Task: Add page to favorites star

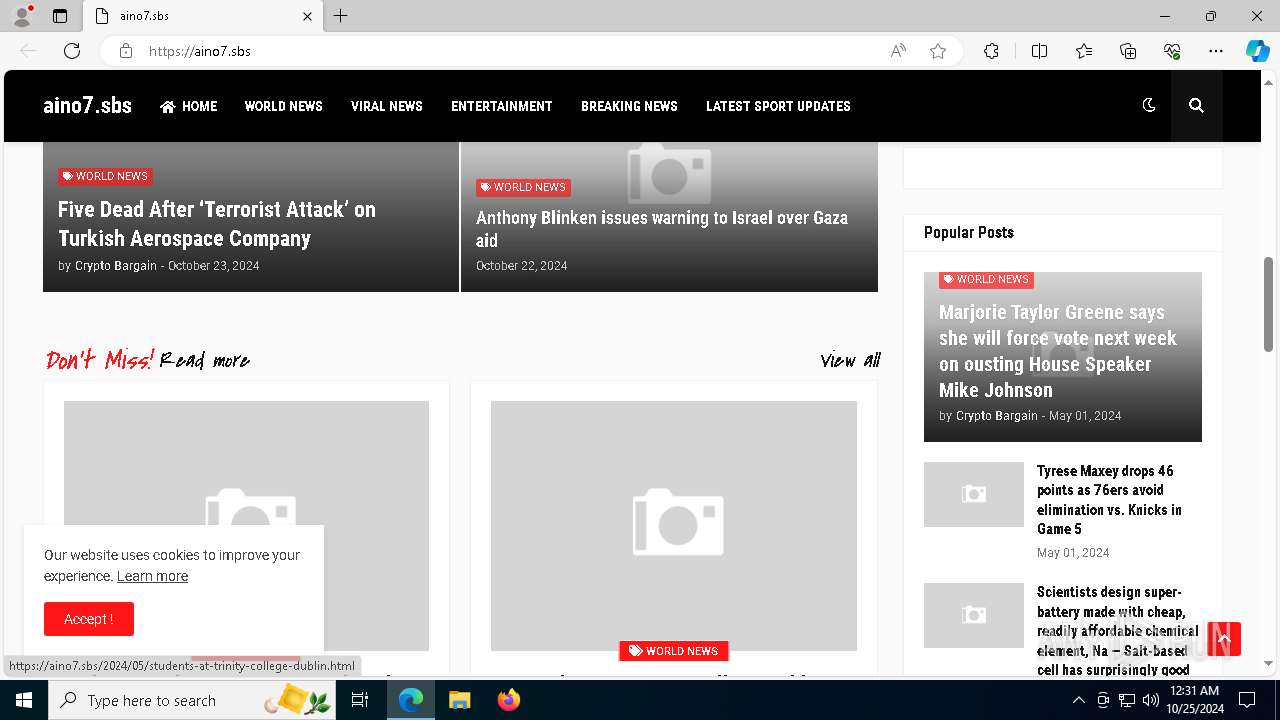Action: (938, 51)
